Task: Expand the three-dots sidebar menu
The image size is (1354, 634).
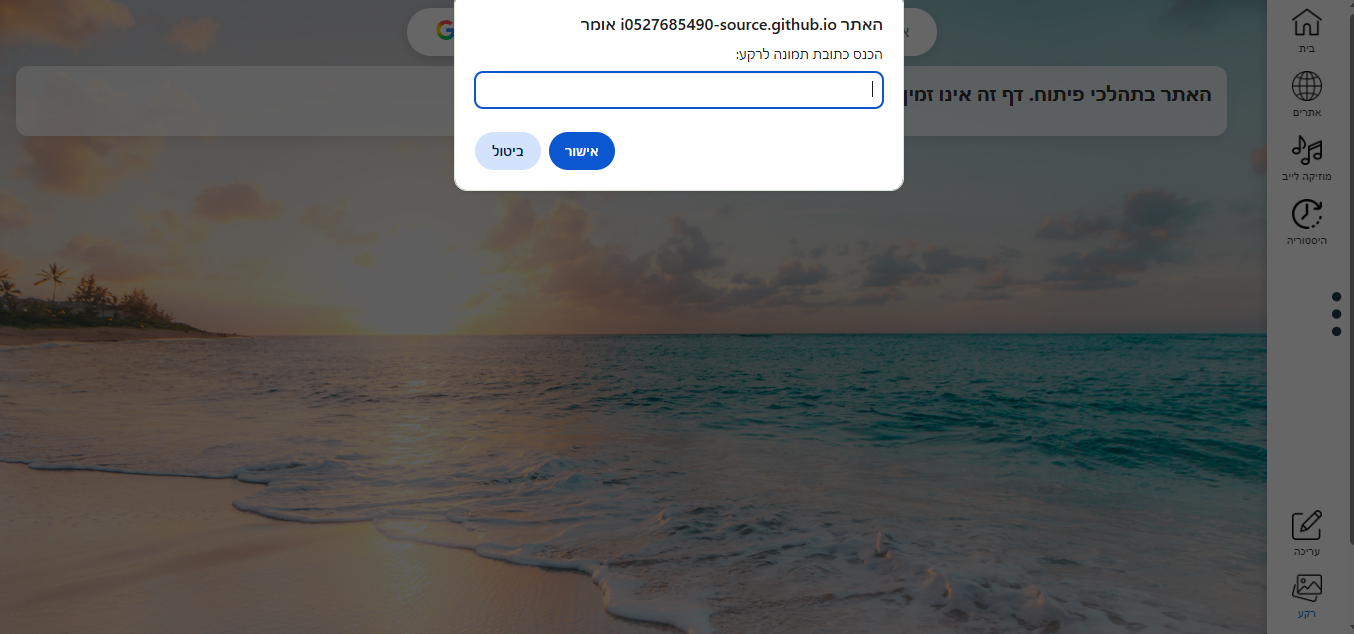Action: pyautogui.click(x=1336, y=314)
